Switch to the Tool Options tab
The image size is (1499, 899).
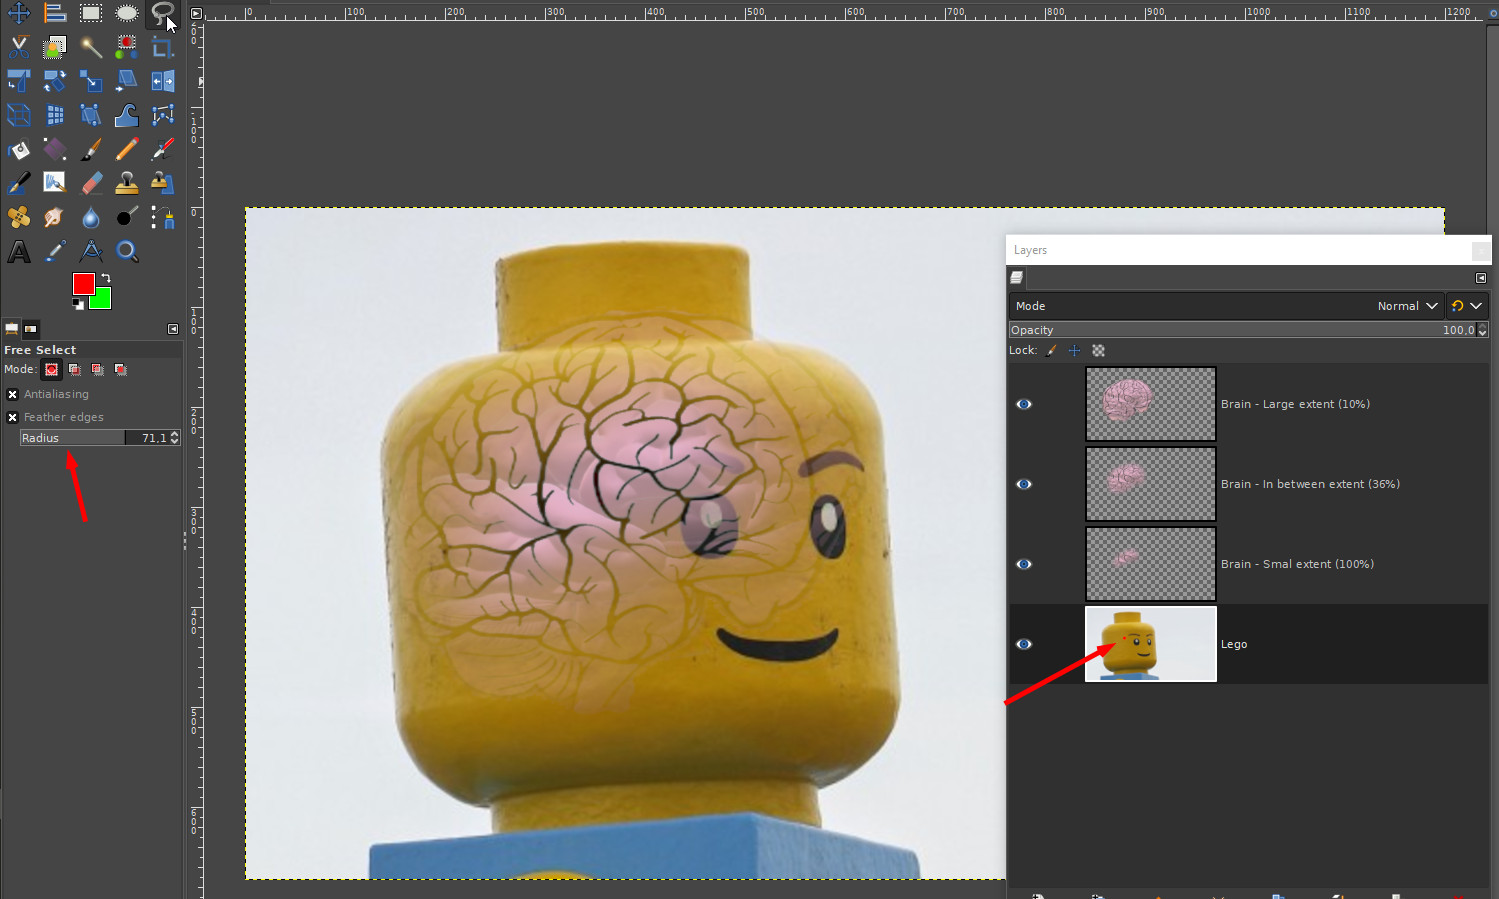click(12, 329)
